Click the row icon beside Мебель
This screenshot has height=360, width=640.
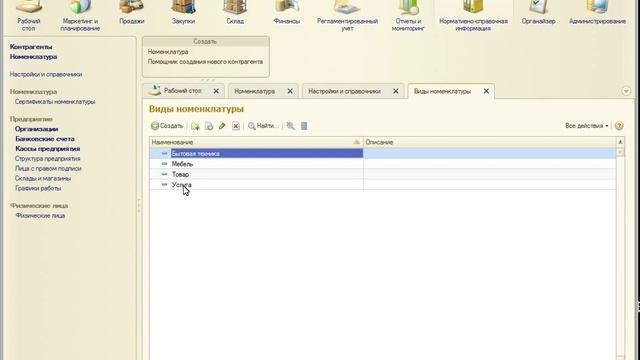164,164
